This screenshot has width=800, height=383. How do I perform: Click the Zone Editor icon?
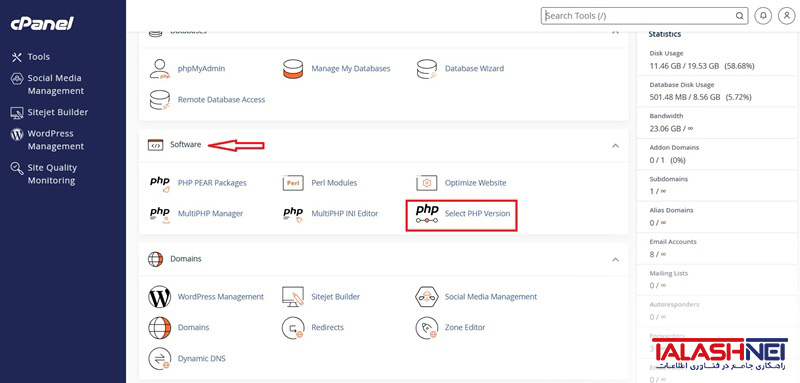pyautogui.click(x=427, y=327)
